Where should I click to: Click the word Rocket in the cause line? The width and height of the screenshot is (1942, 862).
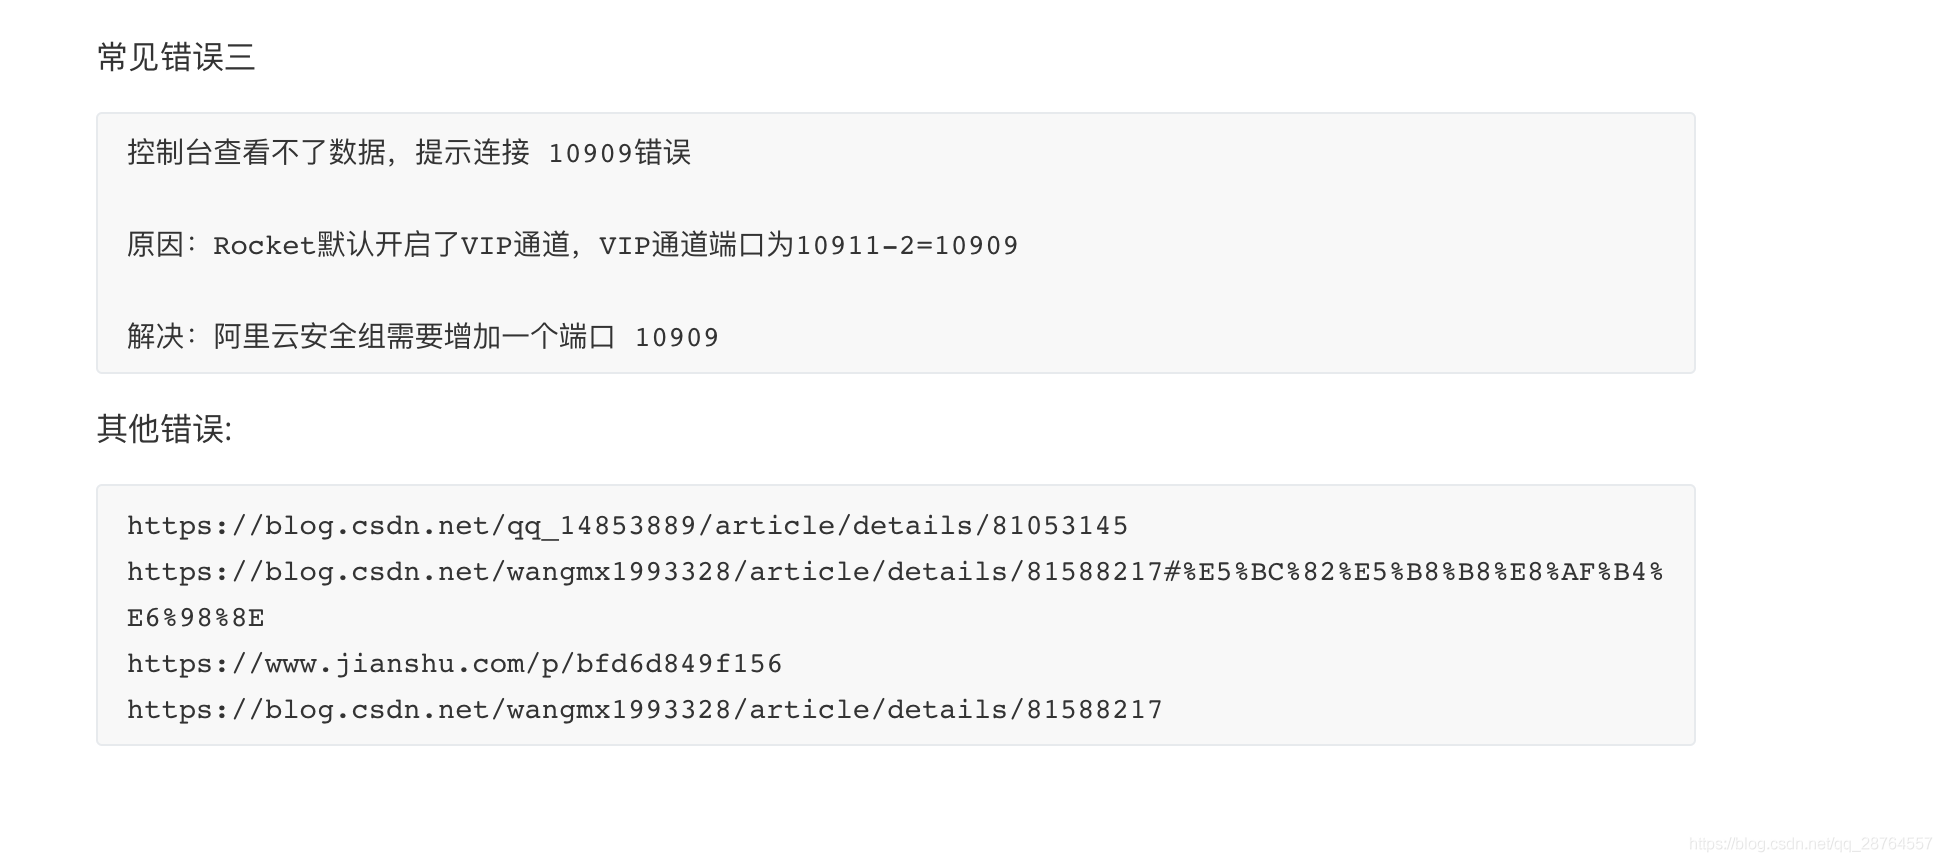(265, 246)
